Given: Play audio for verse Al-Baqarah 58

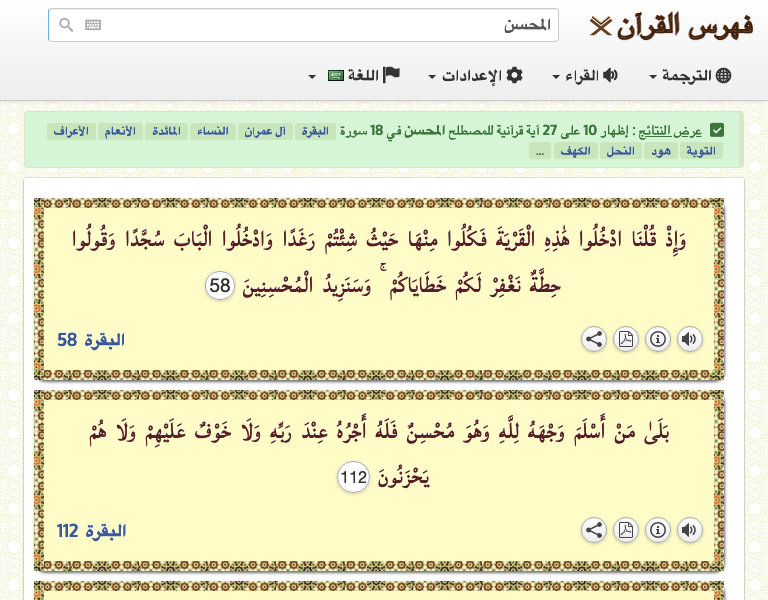Looking at the screenshot, I should pos(689,339).
